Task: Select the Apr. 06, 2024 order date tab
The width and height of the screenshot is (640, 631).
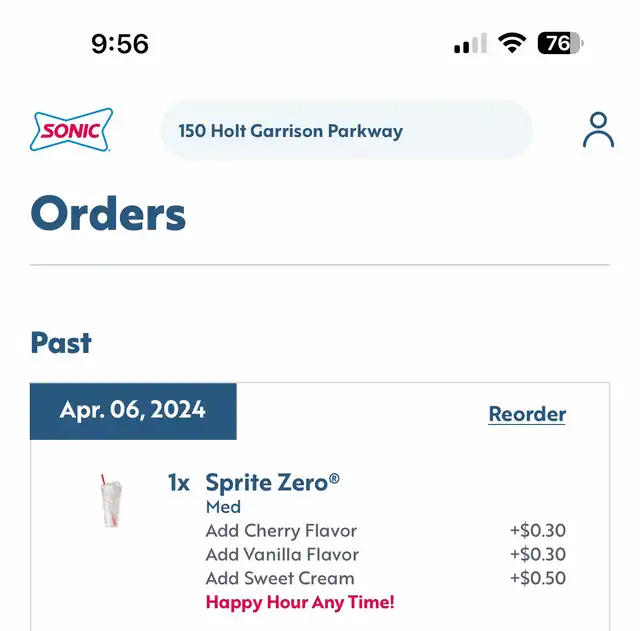Action: [133, 411]
